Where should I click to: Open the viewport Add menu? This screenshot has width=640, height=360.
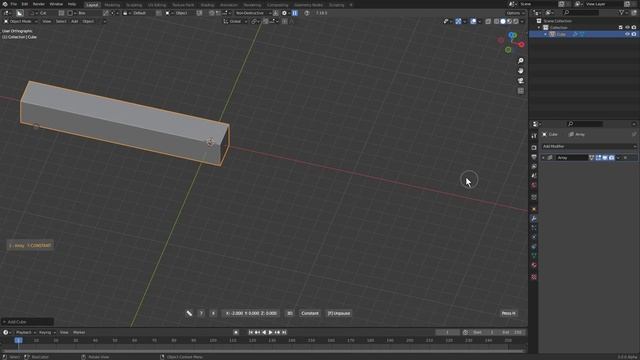(74, 21)
